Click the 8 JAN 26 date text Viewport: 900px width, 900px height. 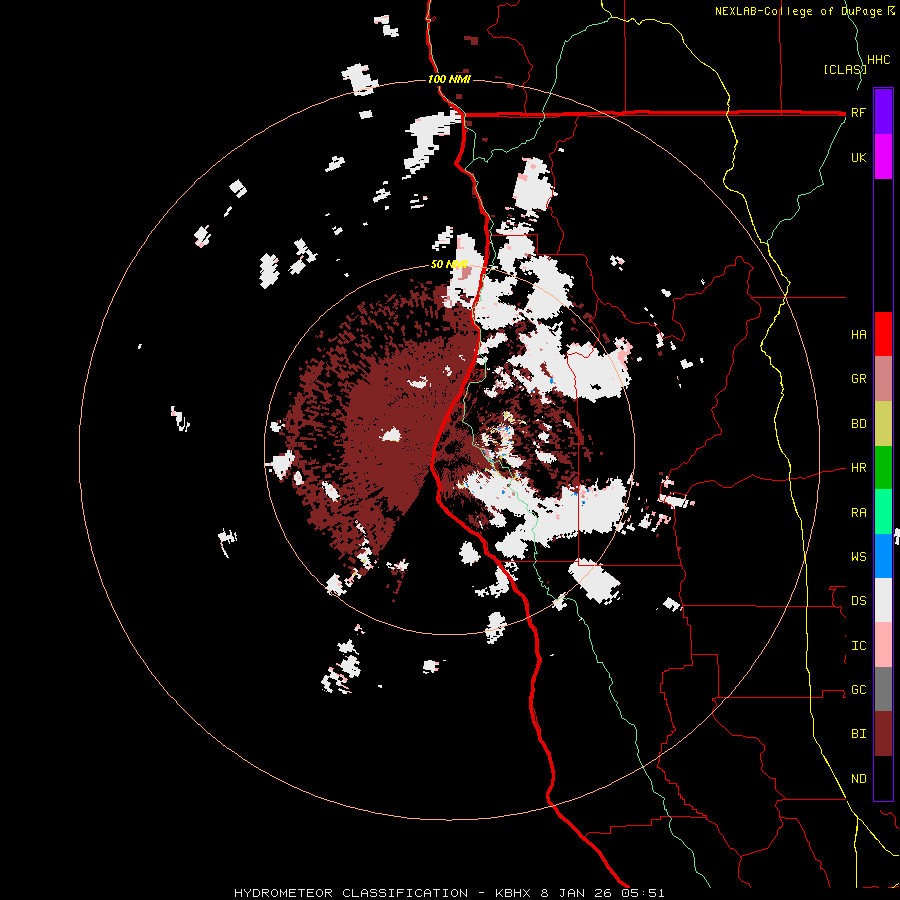coord(576,893)
